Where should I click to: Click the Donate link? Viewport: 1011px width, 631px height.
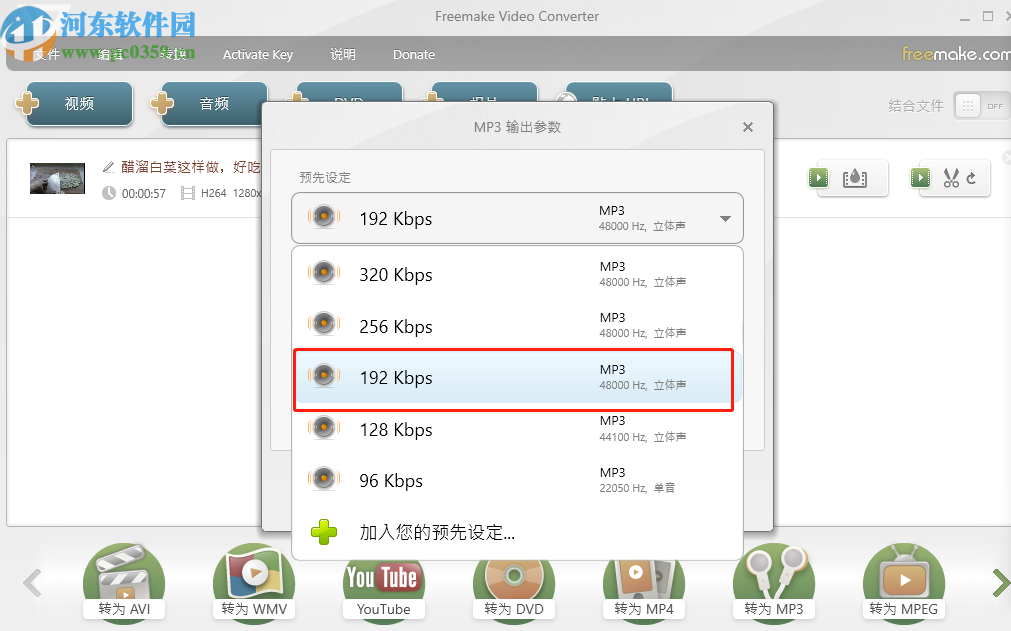point(413,55)
